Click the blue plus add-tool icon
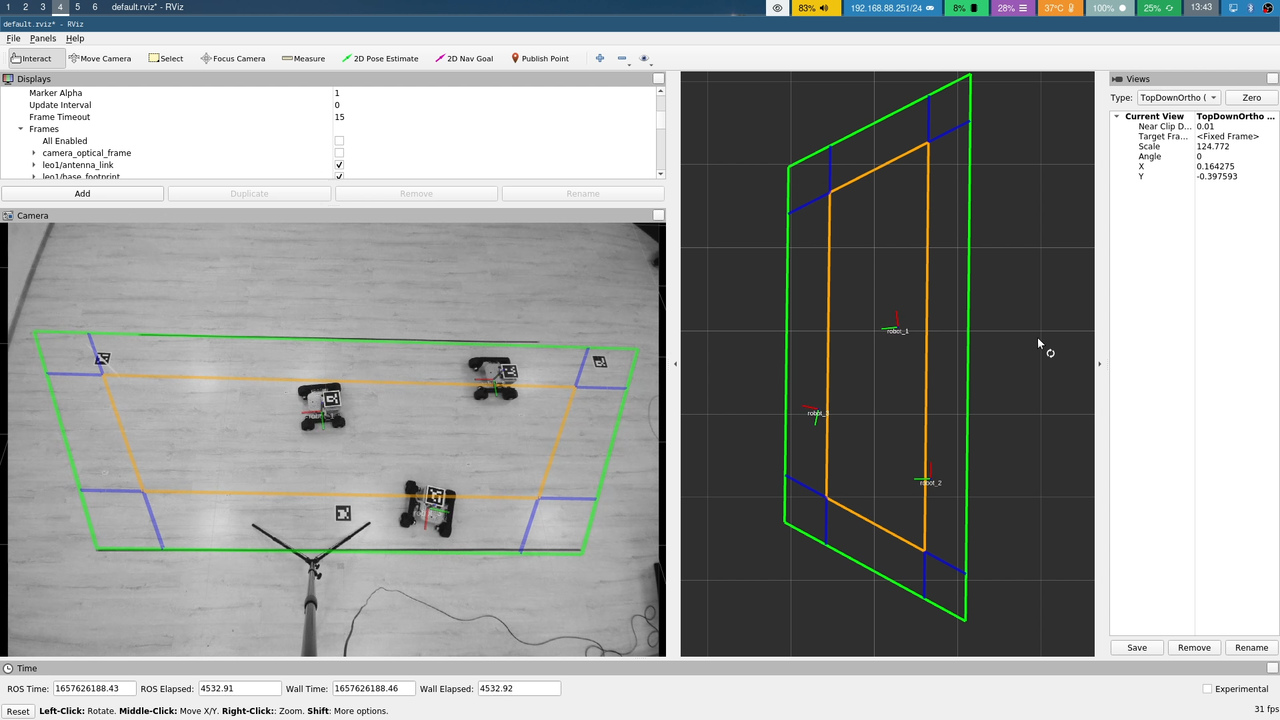 point(600,58)
